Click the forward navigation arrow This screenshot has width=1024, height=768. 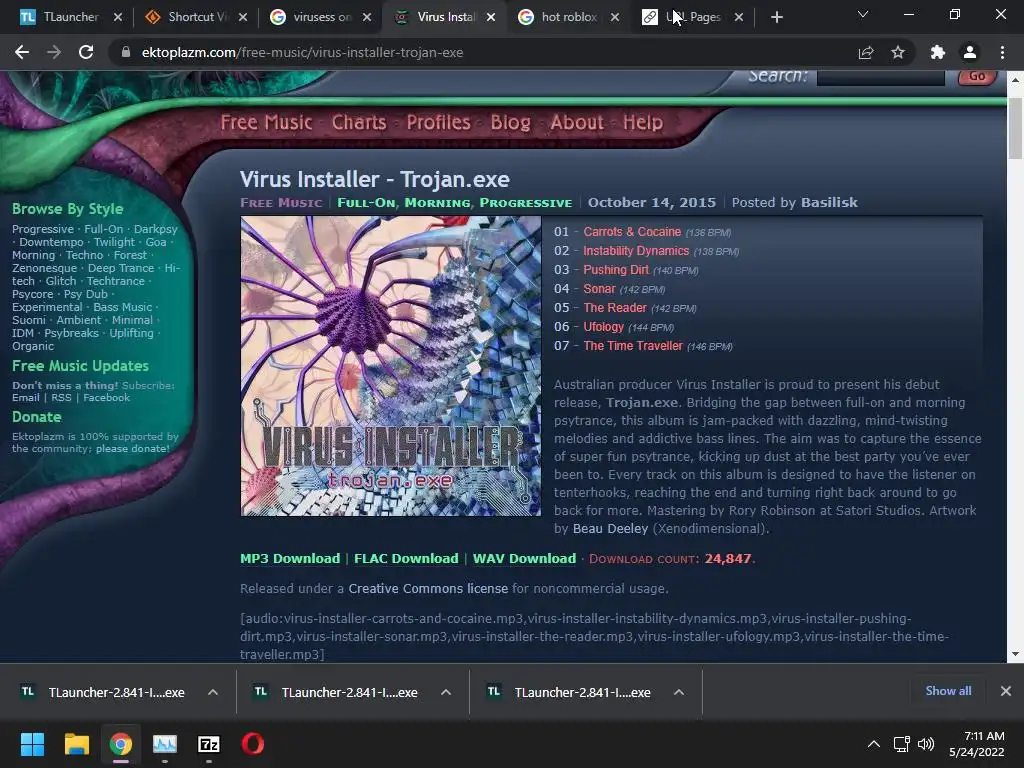click(x=54, y=52)
